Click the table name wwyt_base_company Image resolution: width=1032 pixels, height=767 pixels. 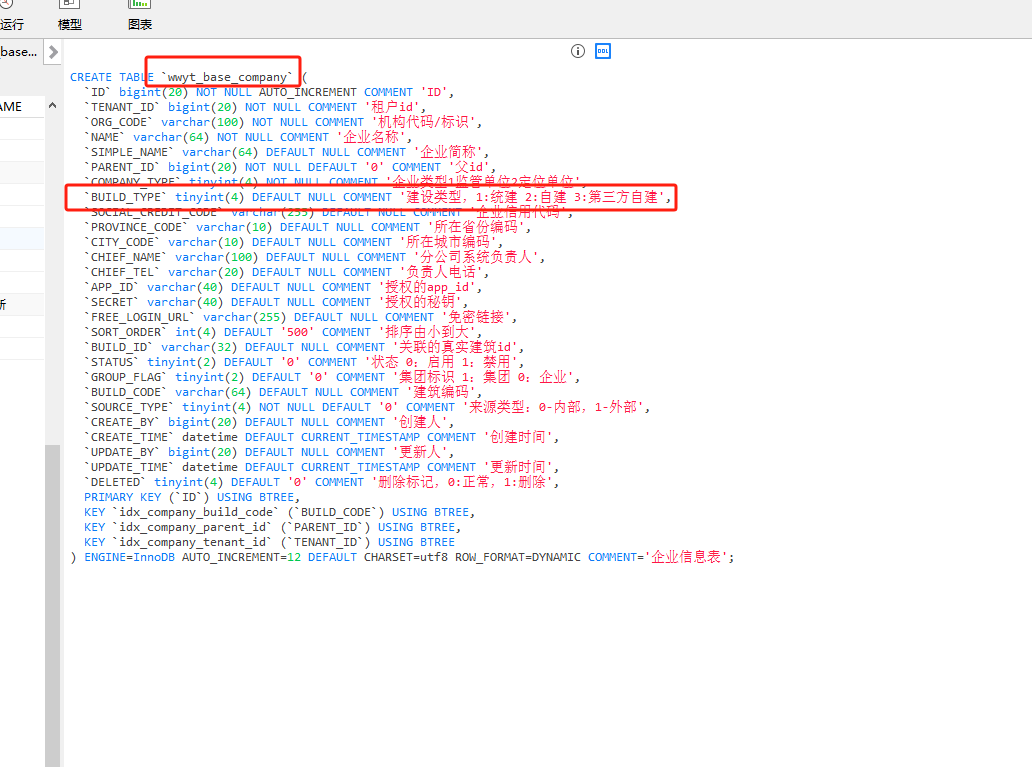click(x=226, y=77)
